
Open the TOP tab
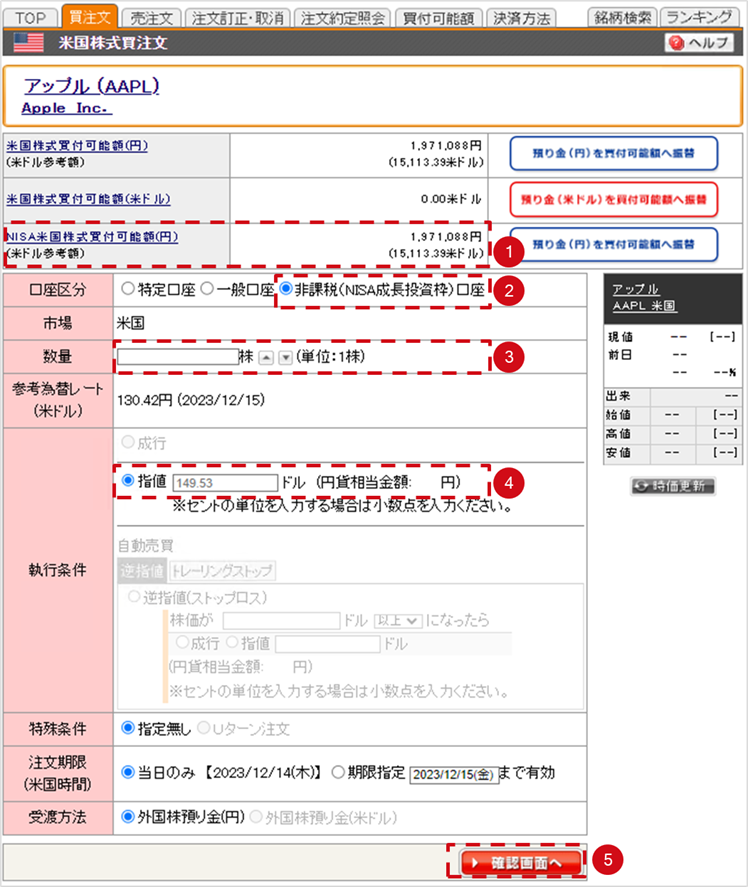click(31, 18)
